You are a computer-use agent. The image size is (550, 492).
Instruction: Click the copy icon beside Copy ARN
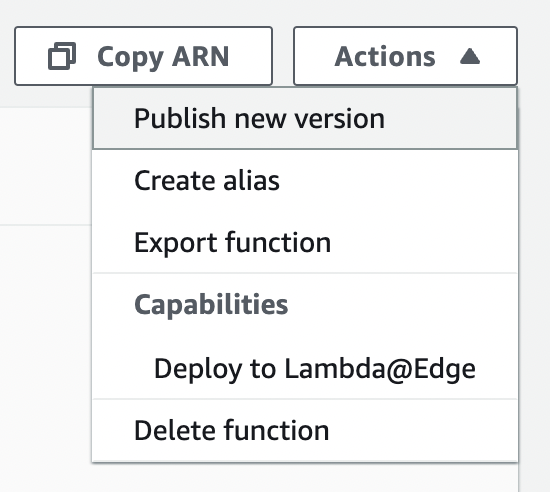62,56
